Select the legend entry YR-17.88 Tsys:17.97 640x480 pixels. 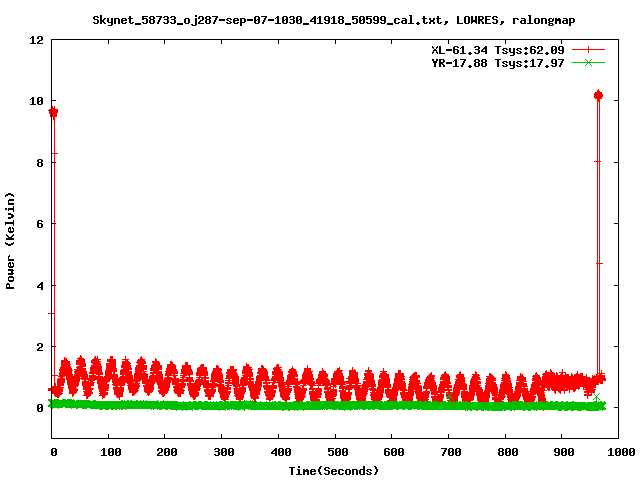tap(498, 63)
